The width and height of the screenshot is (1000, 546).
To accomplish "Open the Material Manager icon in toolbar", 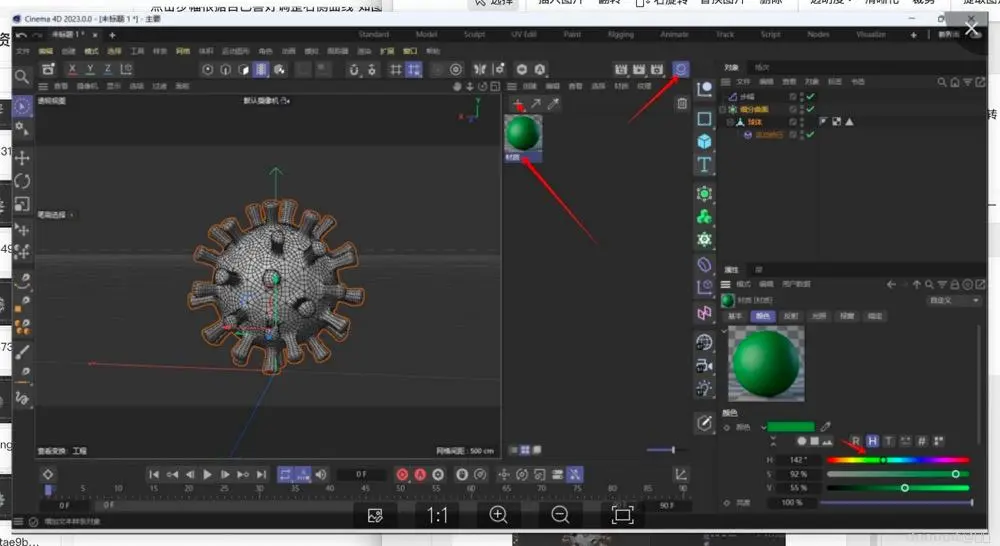I will pos(682,69).
